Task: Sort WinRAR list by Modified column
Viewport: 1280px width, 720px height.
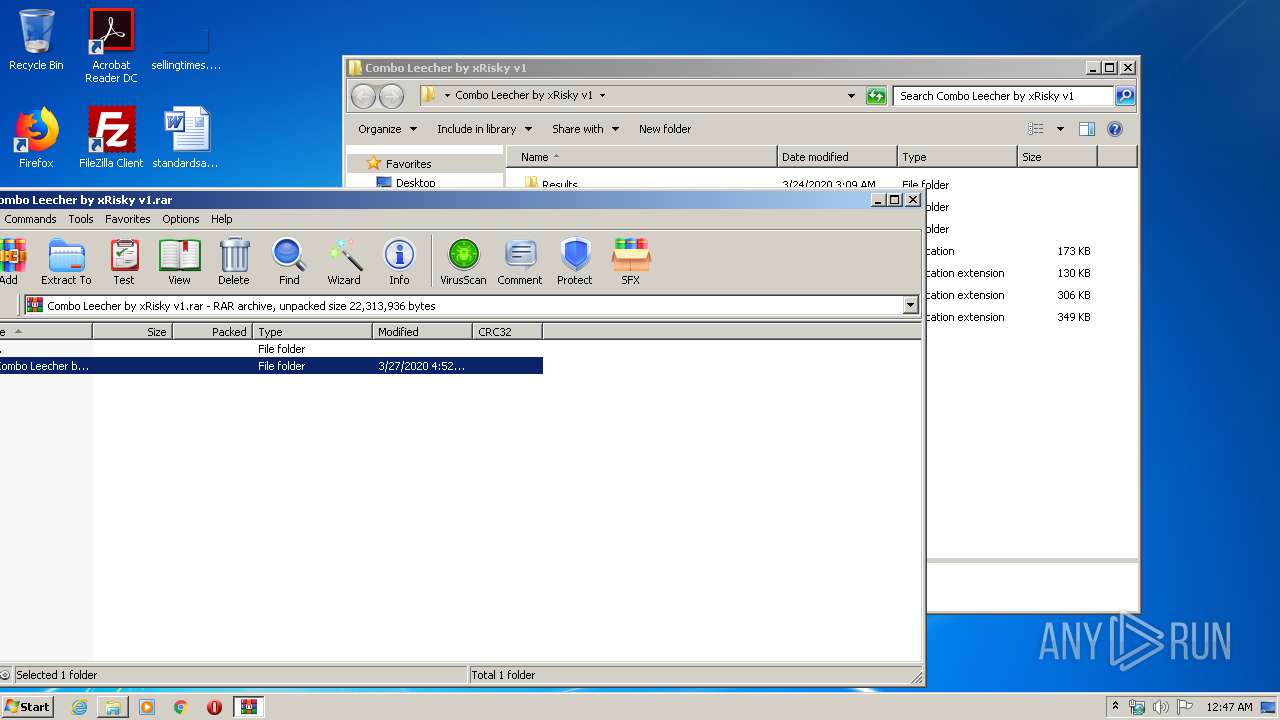Action: point(422,332)
